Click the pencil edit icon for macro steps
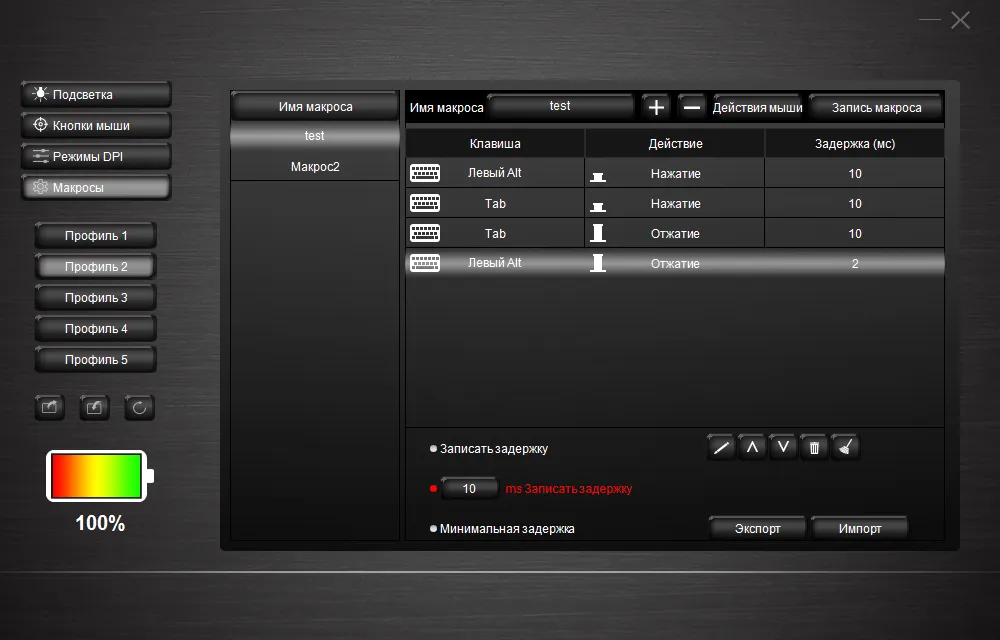This screenshot has height=640, width=1000. (721, 448)
